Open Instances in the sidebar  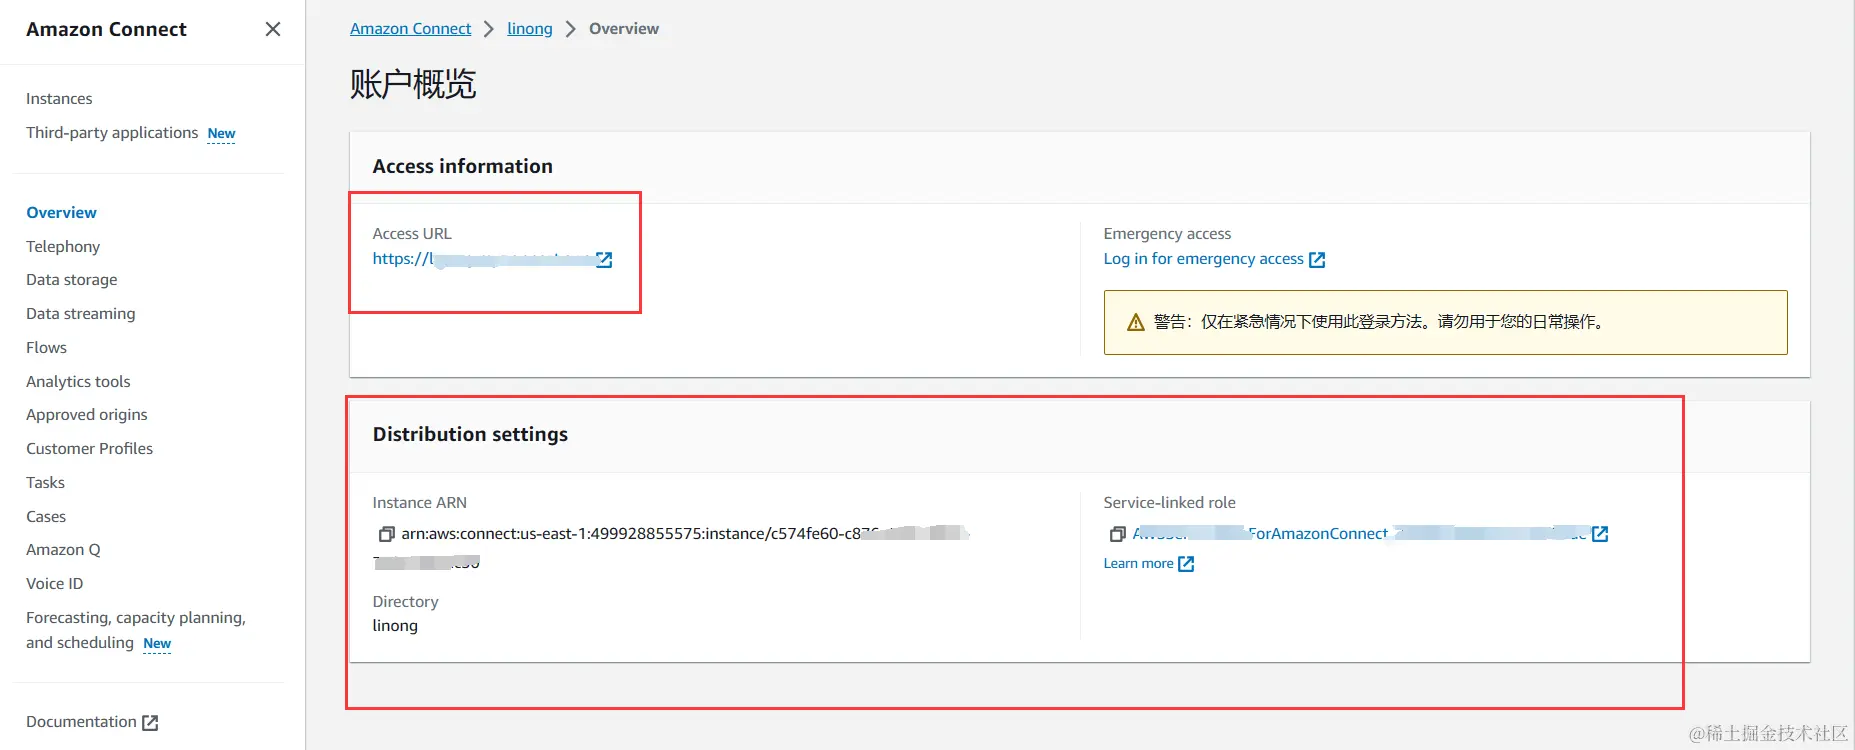[x=59, y=98]
